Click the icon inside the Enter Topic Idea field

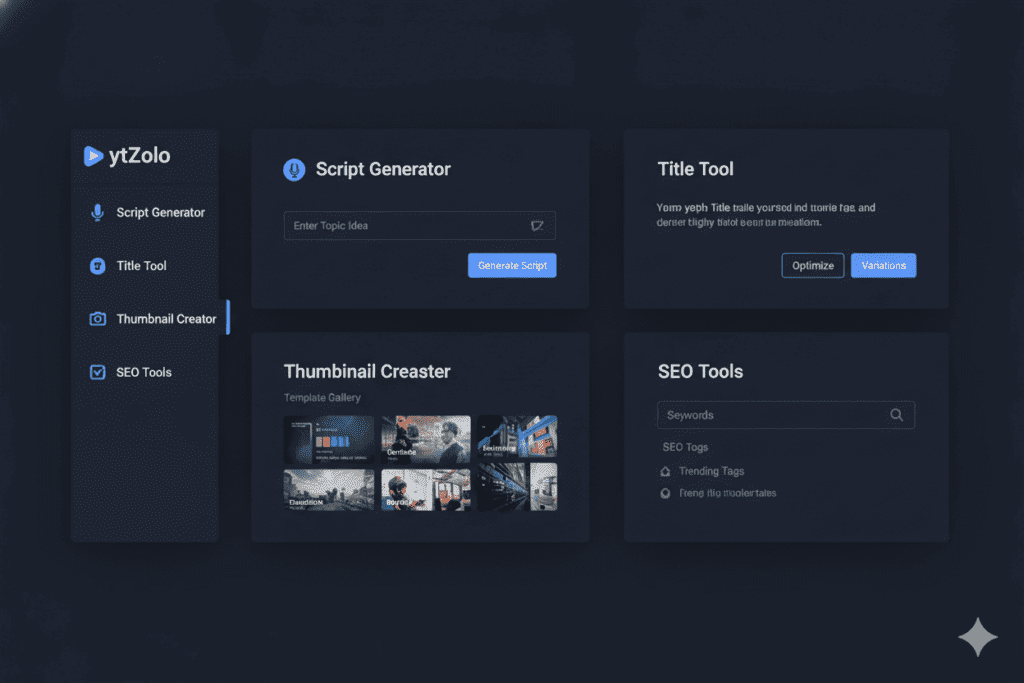tap(537, 226)
